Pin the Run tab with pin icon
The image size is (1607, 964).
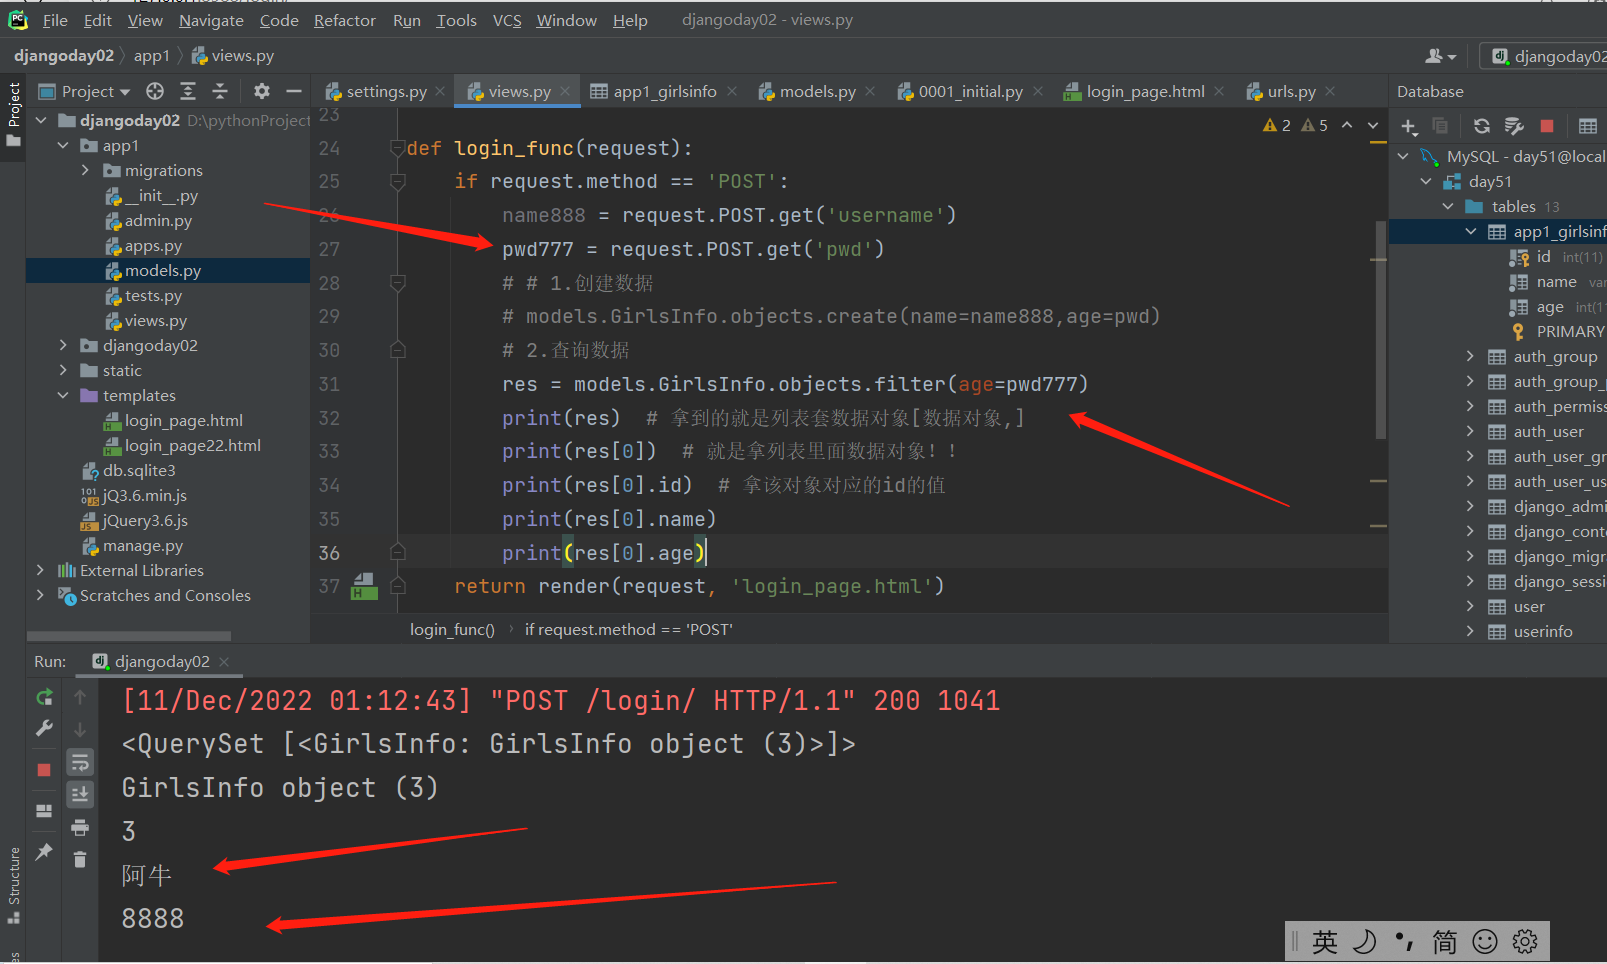44,852
